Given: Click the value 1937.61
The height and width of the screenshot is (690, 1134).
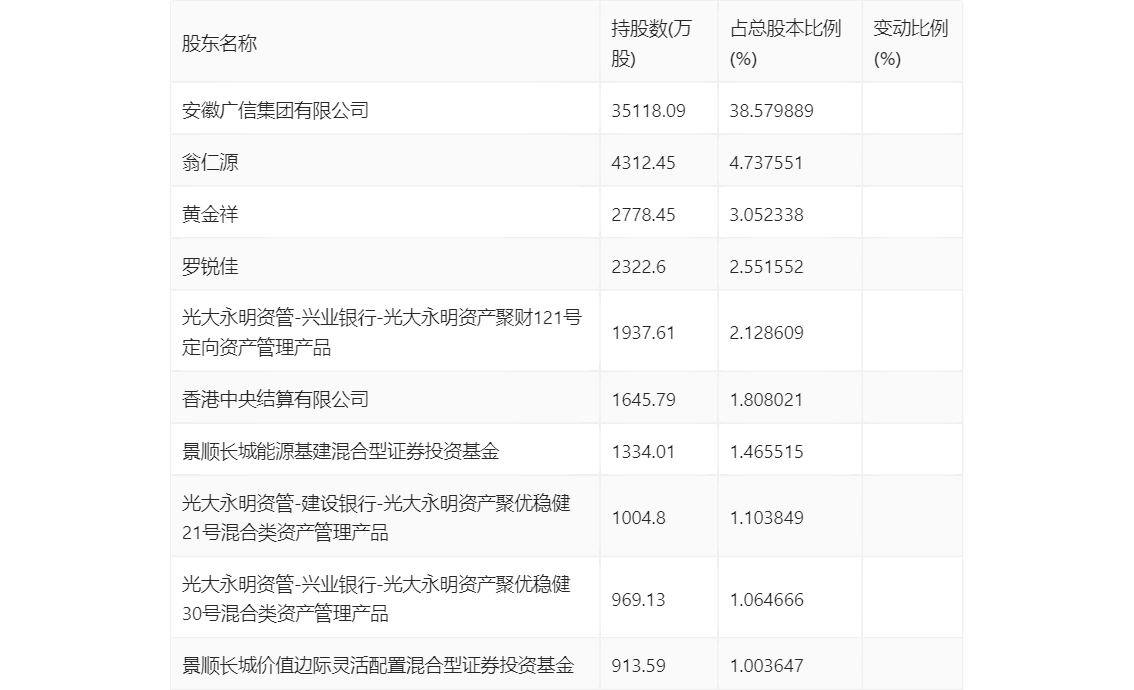Looking at the screenshot, I should [643, 333].
